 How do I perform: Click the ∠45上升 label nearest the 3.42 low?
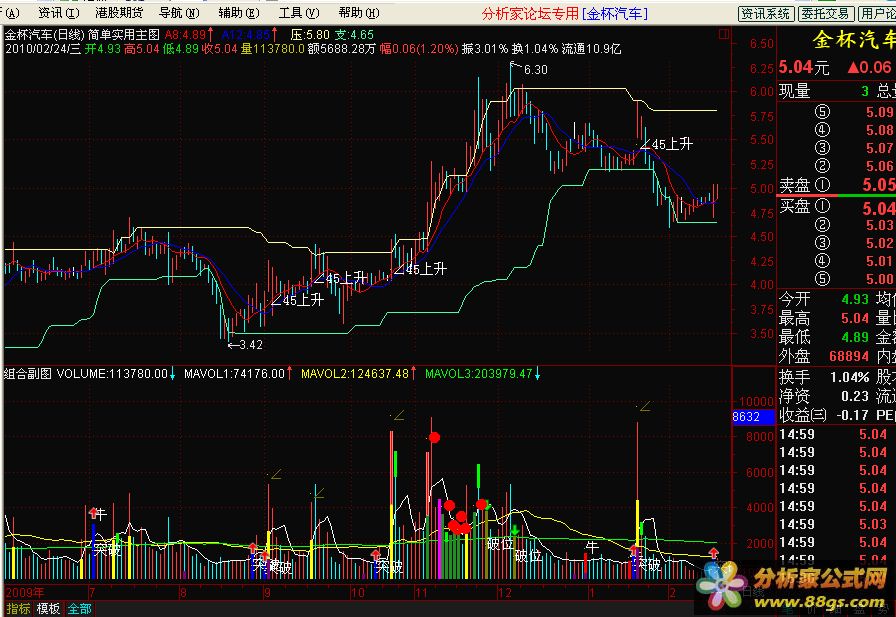297,300
